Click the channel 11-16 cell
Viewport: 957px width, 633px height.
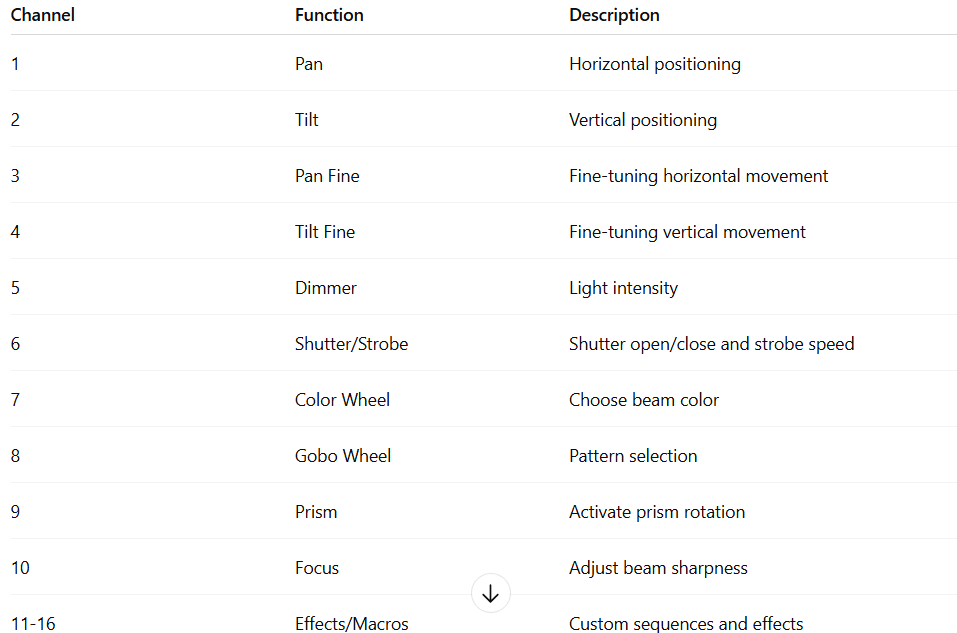point(33,624)
